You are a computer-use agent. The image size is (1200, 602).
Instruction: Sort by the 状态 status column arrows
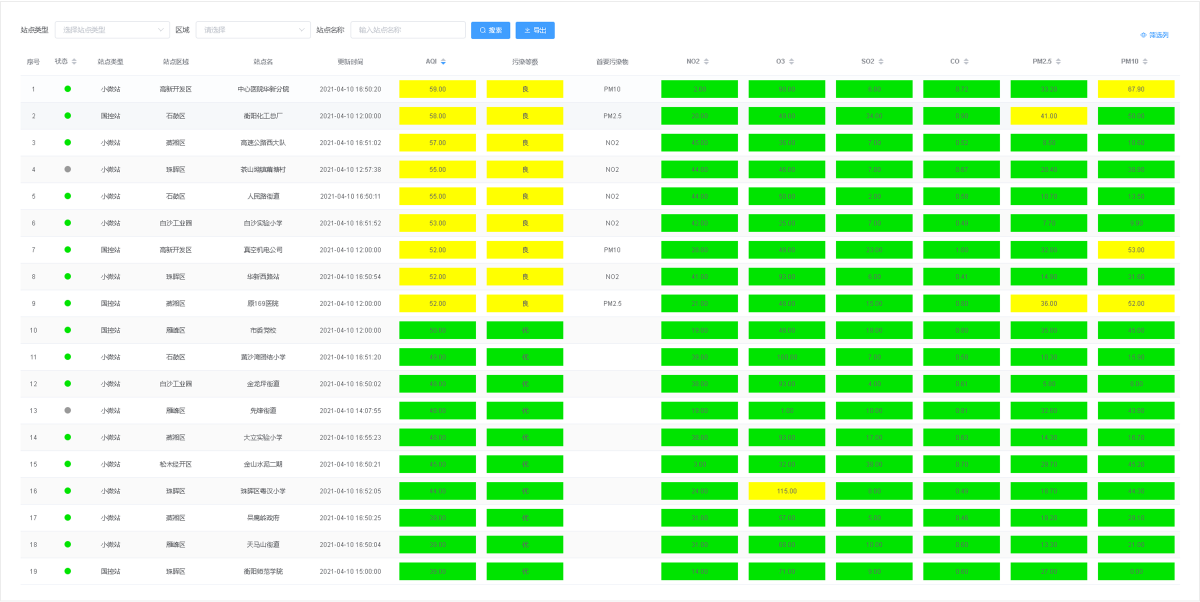click(x=75, y=62)
